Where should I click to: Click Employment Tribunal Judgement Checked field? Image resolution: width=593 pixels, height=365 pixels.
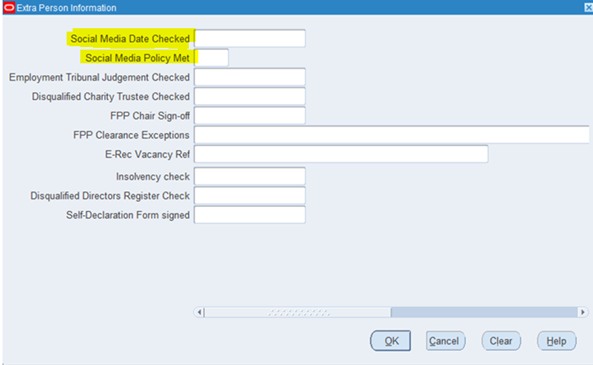(250, 77)
